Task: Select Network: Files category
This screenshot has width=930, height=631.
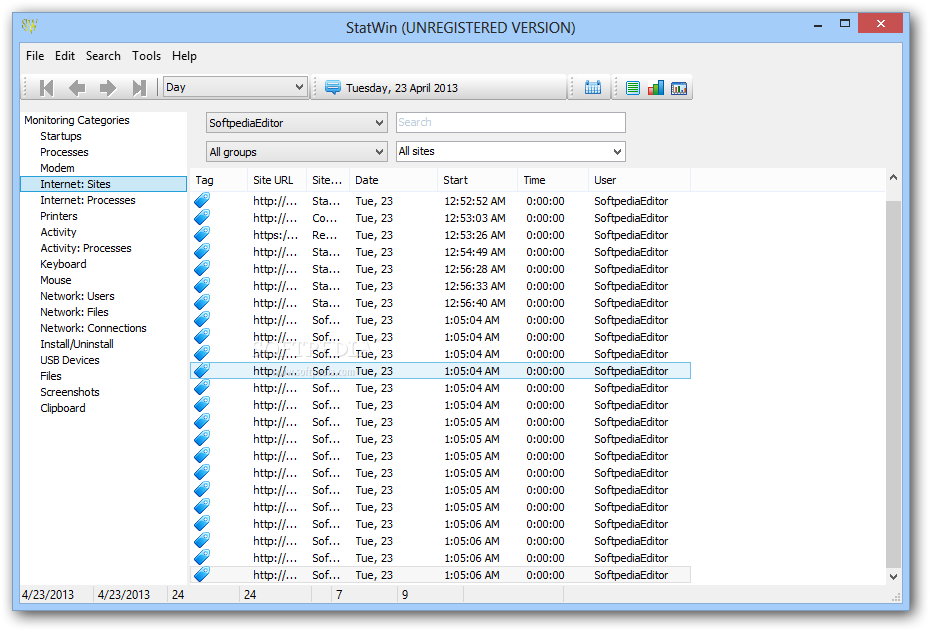Action: click(74, 312)
